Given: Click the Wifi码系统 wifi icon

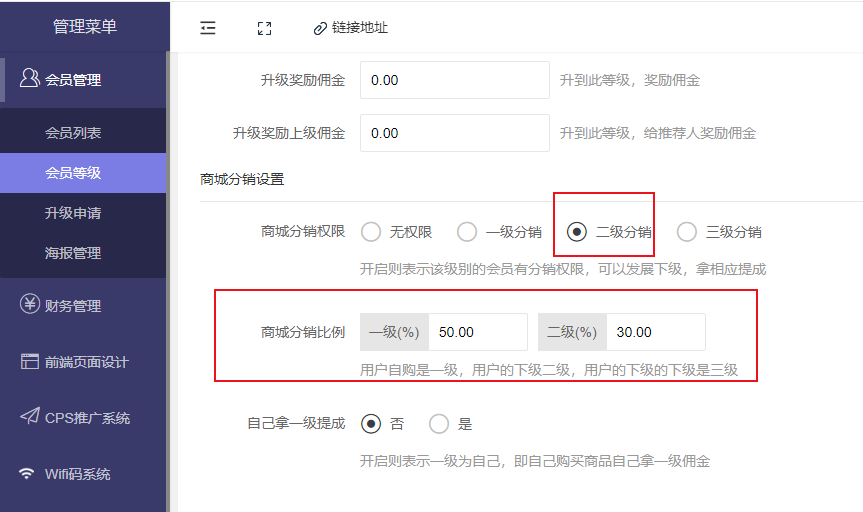Looking at the screenshot, I should 26,473.
